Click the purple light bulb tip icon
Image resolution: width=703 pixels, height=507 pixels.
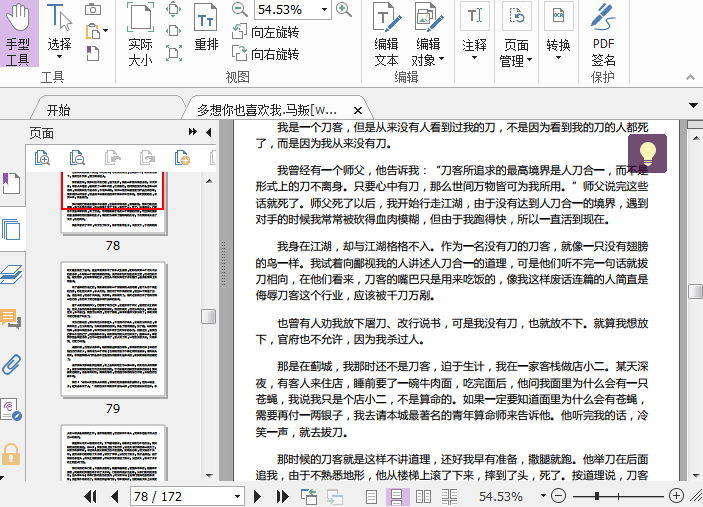[647, 153]
